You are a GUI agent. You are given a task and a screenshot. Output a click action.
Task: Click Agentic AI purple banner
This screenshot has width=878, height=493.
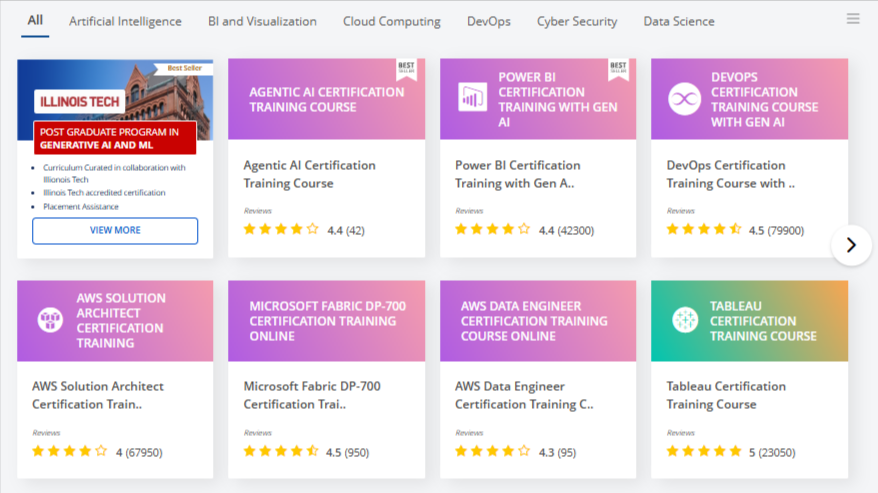tap(326, 99)
